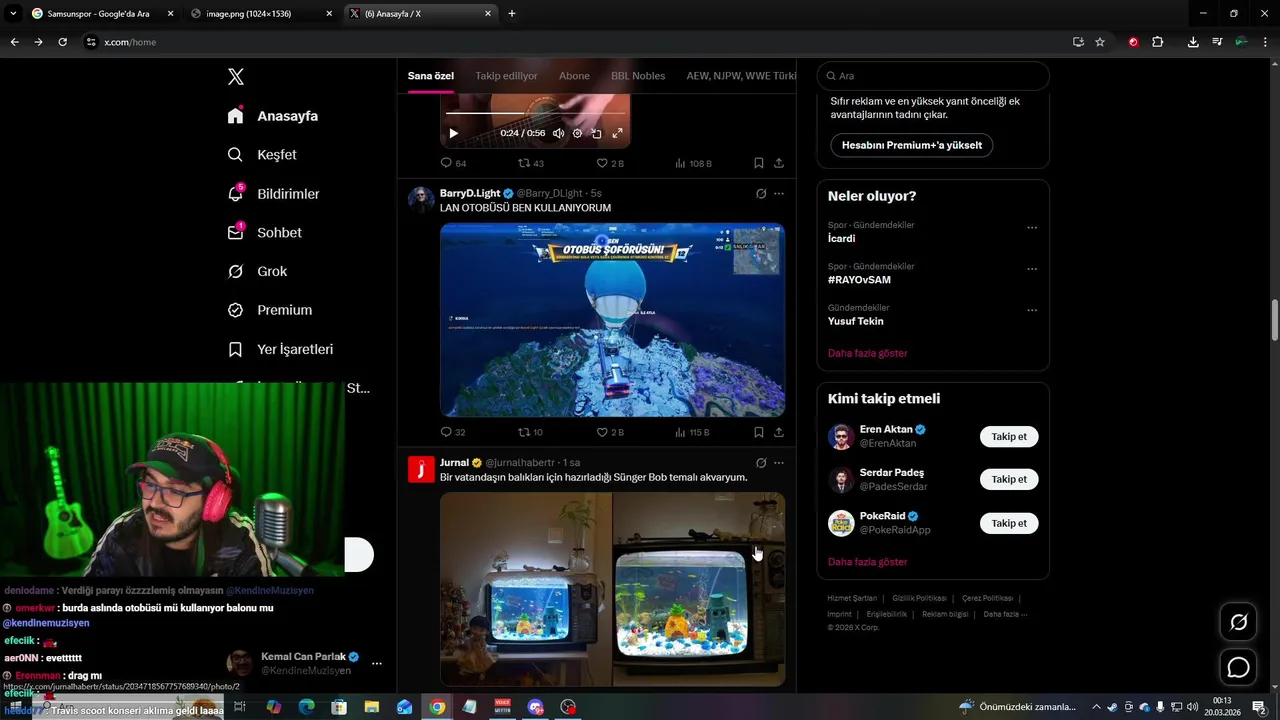1280x720 pixels.
Task: View analytics of guitar post, 108 B
Action: click(x=693, y=163)
